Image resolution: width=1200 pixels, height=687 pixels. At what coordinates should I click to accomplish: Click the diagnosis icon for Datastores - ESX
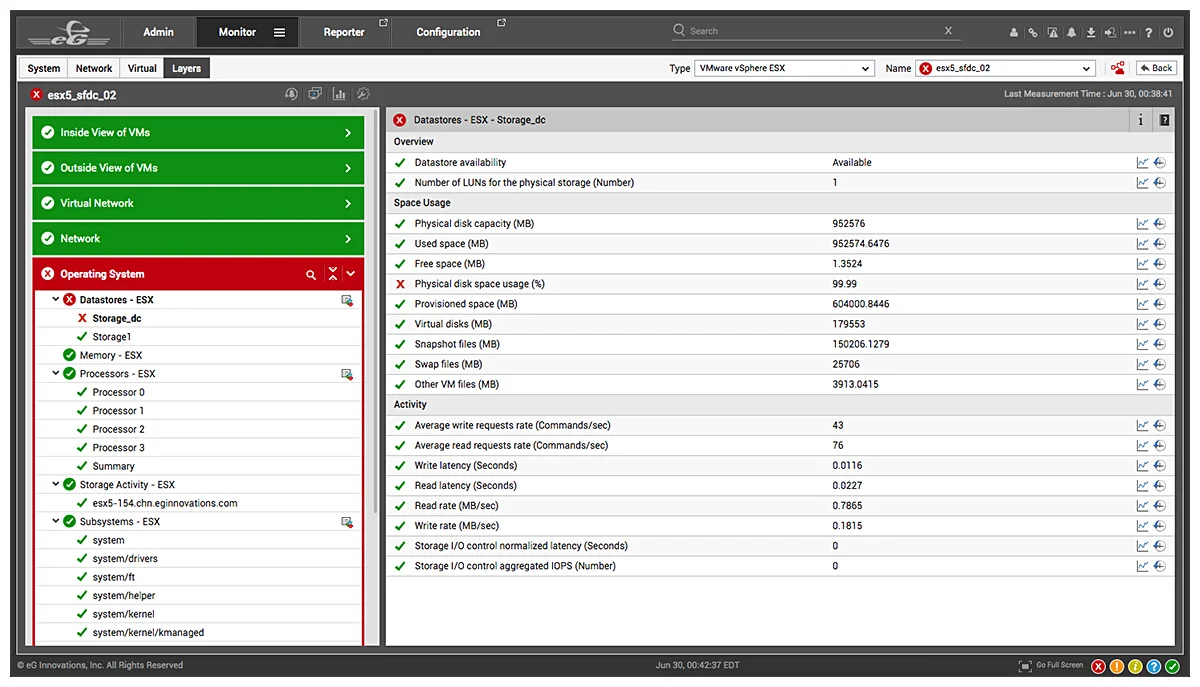347,300
